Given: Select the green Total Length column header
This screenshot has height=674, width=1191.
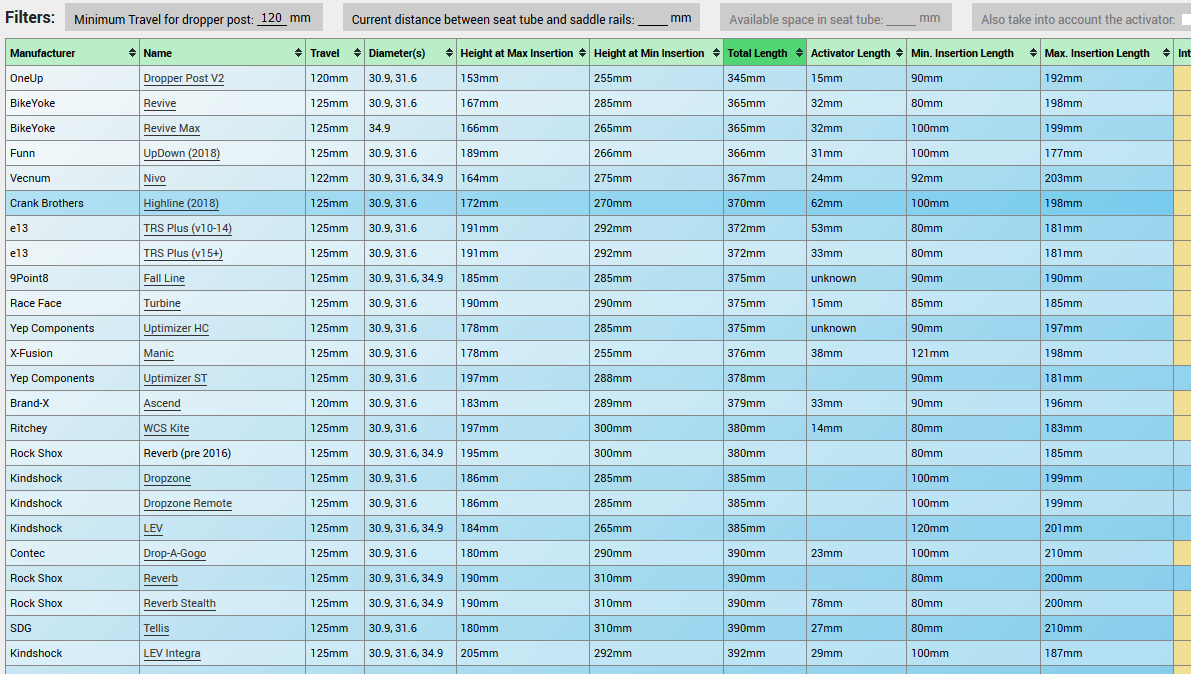Looking at the screenshot, I should [758, 53].
